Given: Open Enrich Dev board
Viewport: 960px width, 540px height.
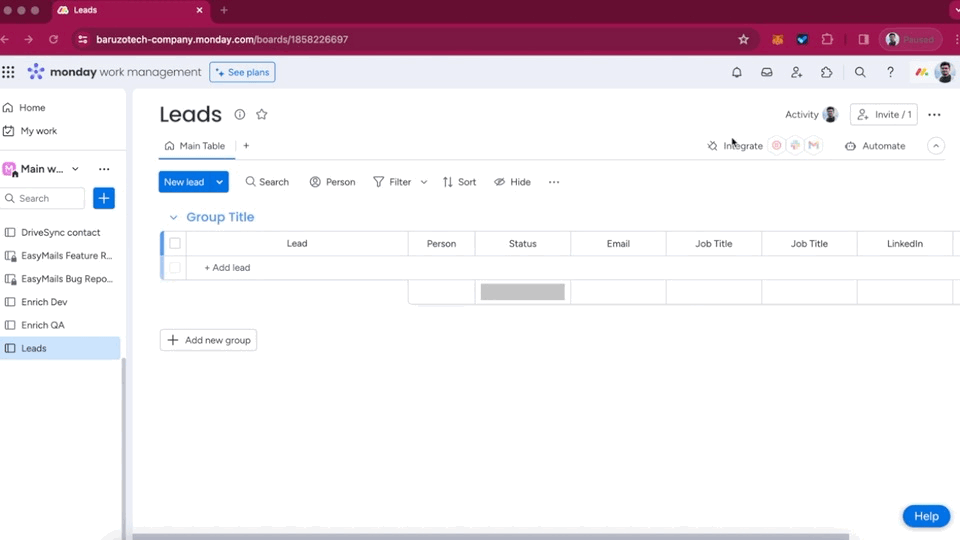Looking at the screenshot, I should pyautogui.click(x=60, y=302).
